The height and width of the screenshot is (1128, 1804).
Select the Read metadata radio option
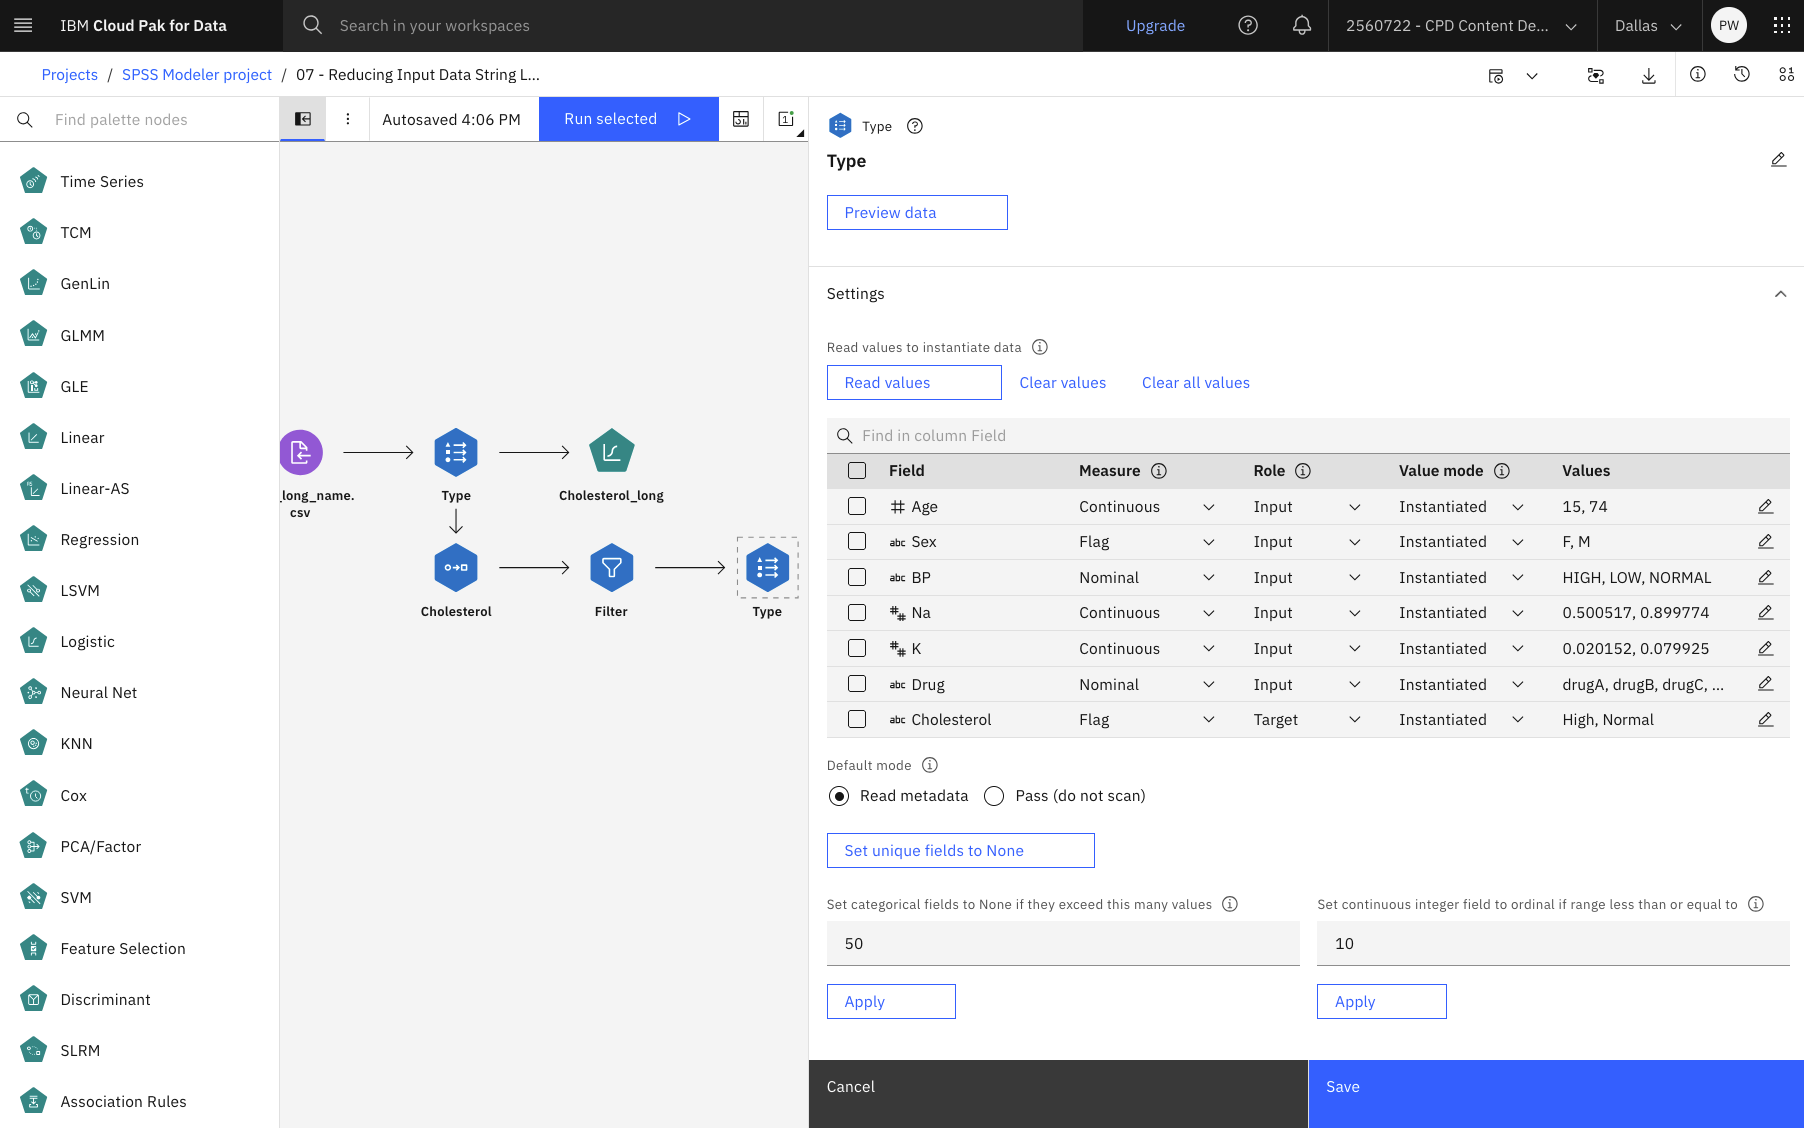click(x=839, y=796)
